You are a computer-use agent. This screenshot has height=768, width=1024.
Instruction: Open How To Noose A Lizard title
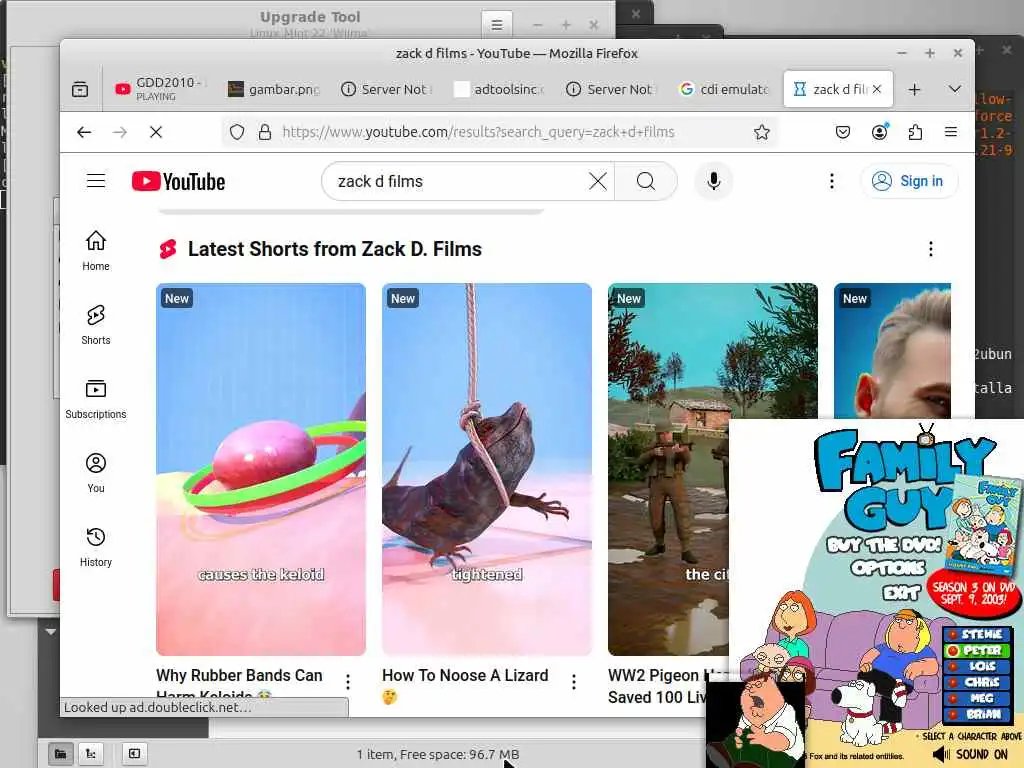click(x=465, y=675)
